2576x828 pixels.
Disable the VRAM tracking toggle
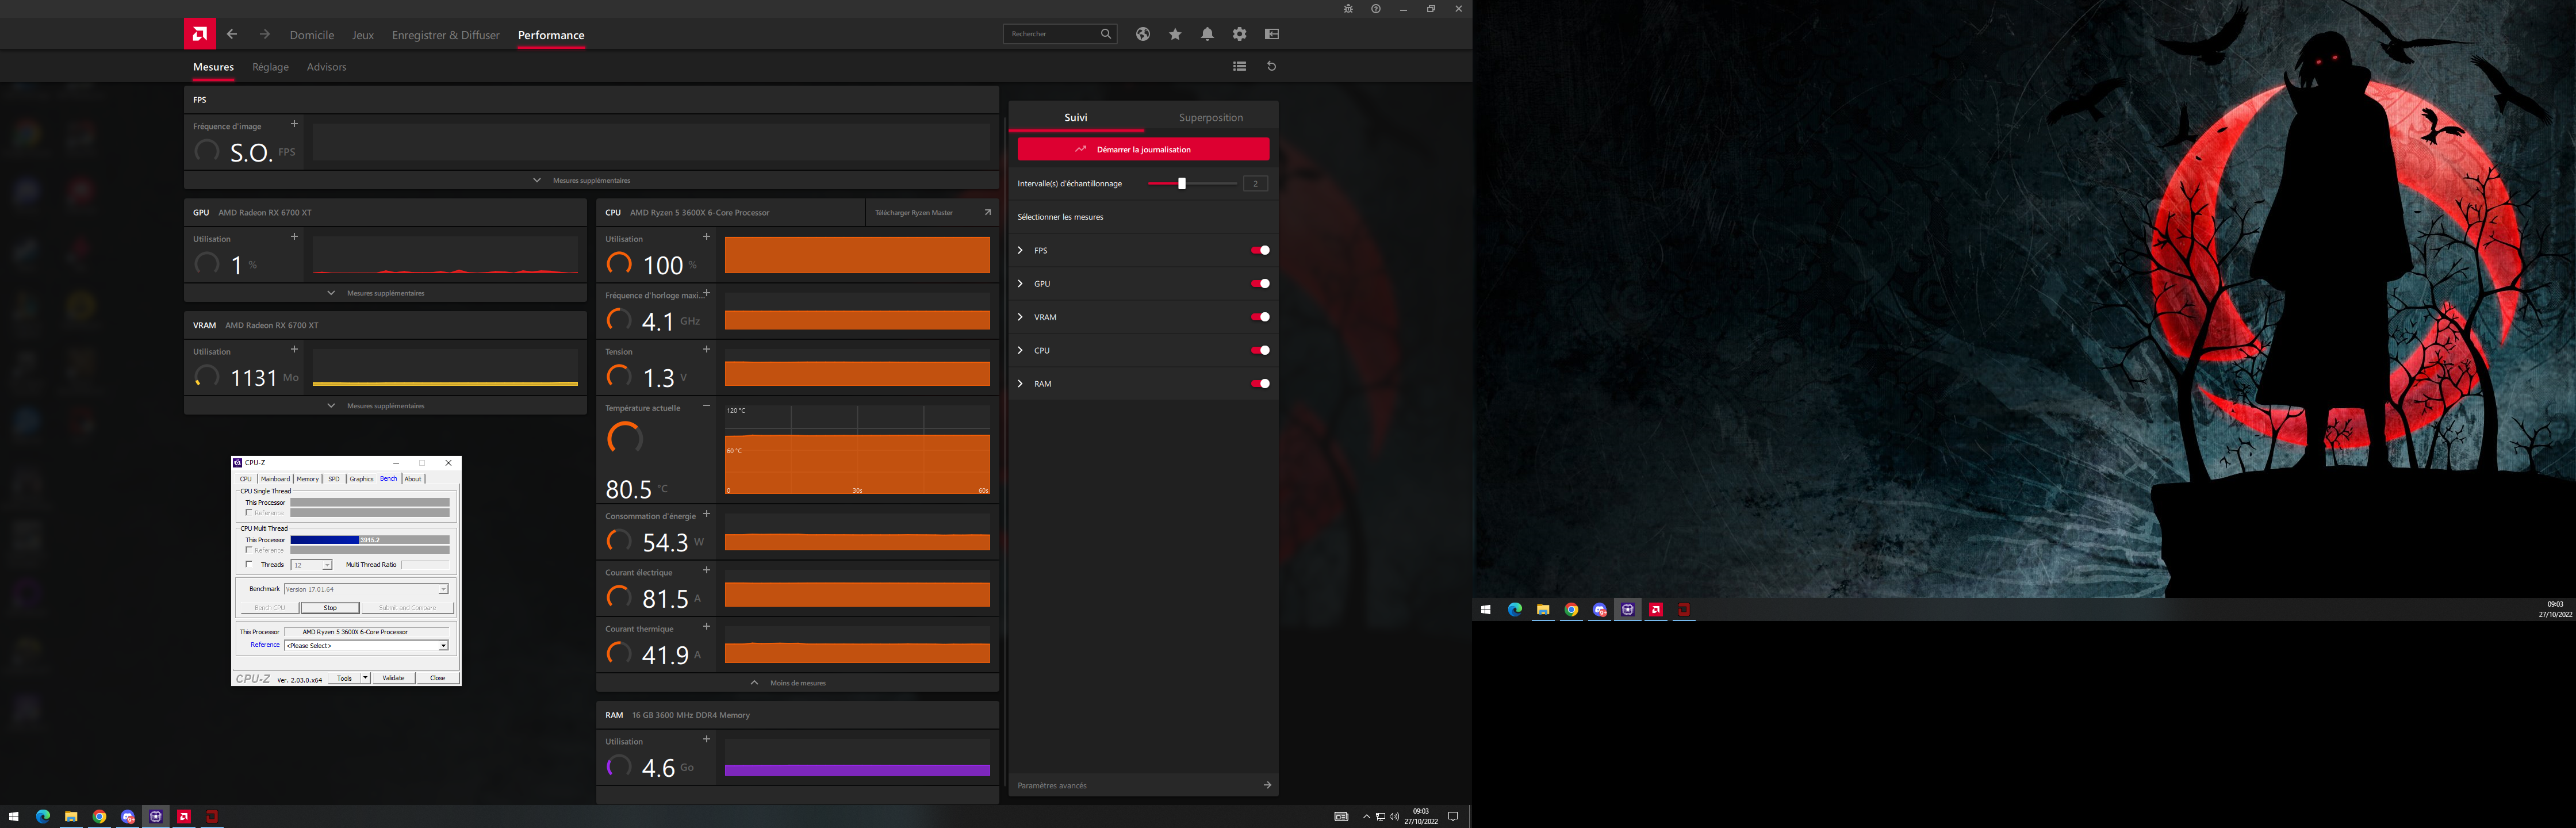click(1260, 317)
